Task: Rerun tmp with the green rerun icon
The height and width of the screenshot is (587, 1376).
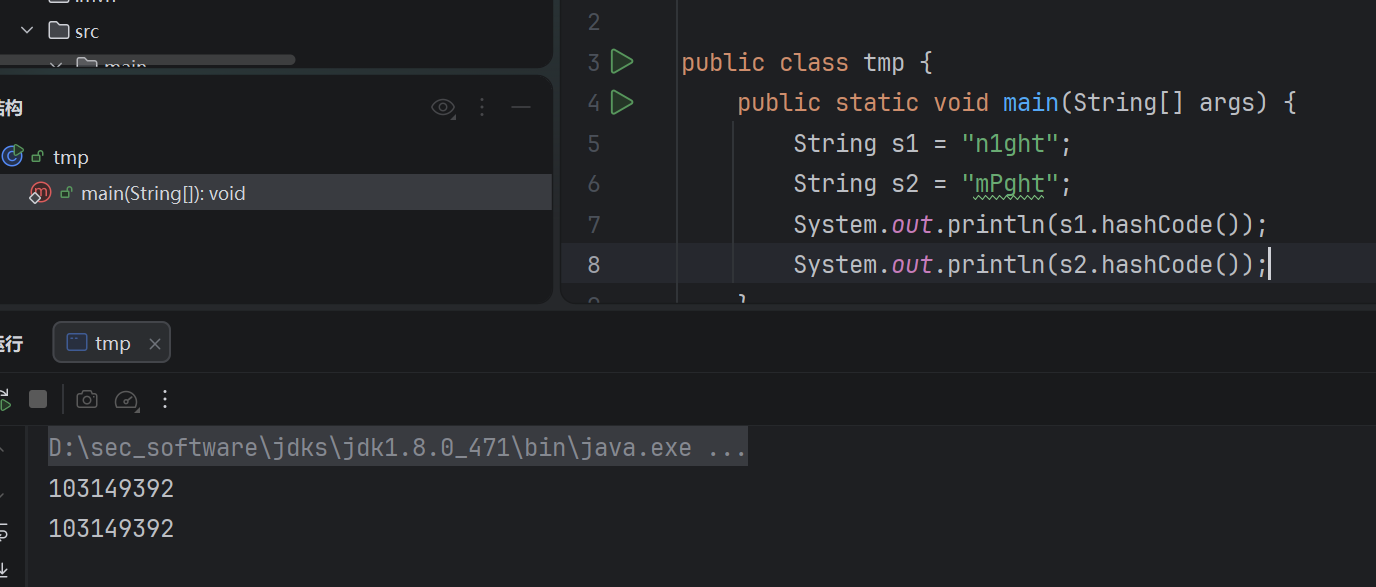Action: point(5,401)
